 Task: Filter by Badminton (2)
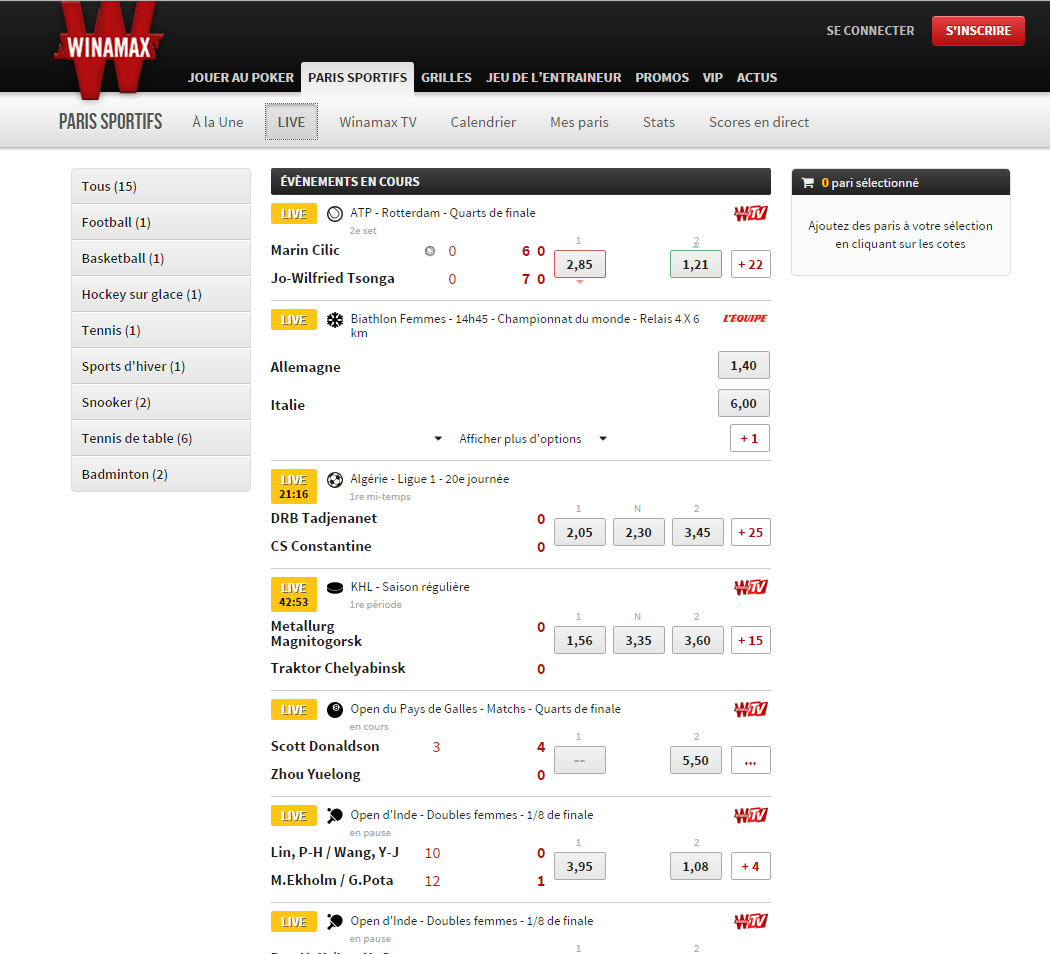[x=161, y=475]
